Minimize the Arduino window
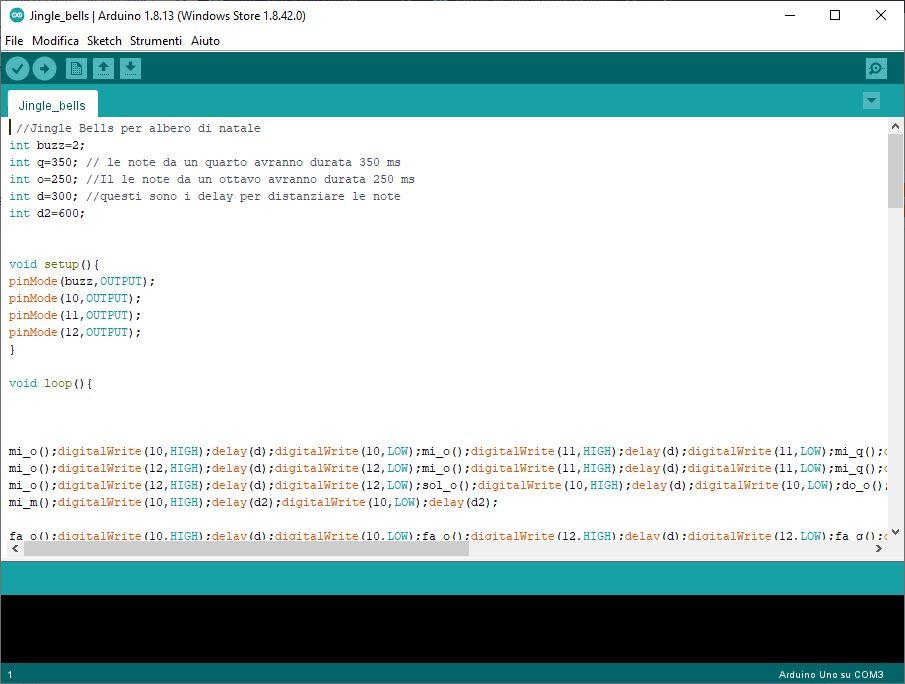 [x=790, y=16]
